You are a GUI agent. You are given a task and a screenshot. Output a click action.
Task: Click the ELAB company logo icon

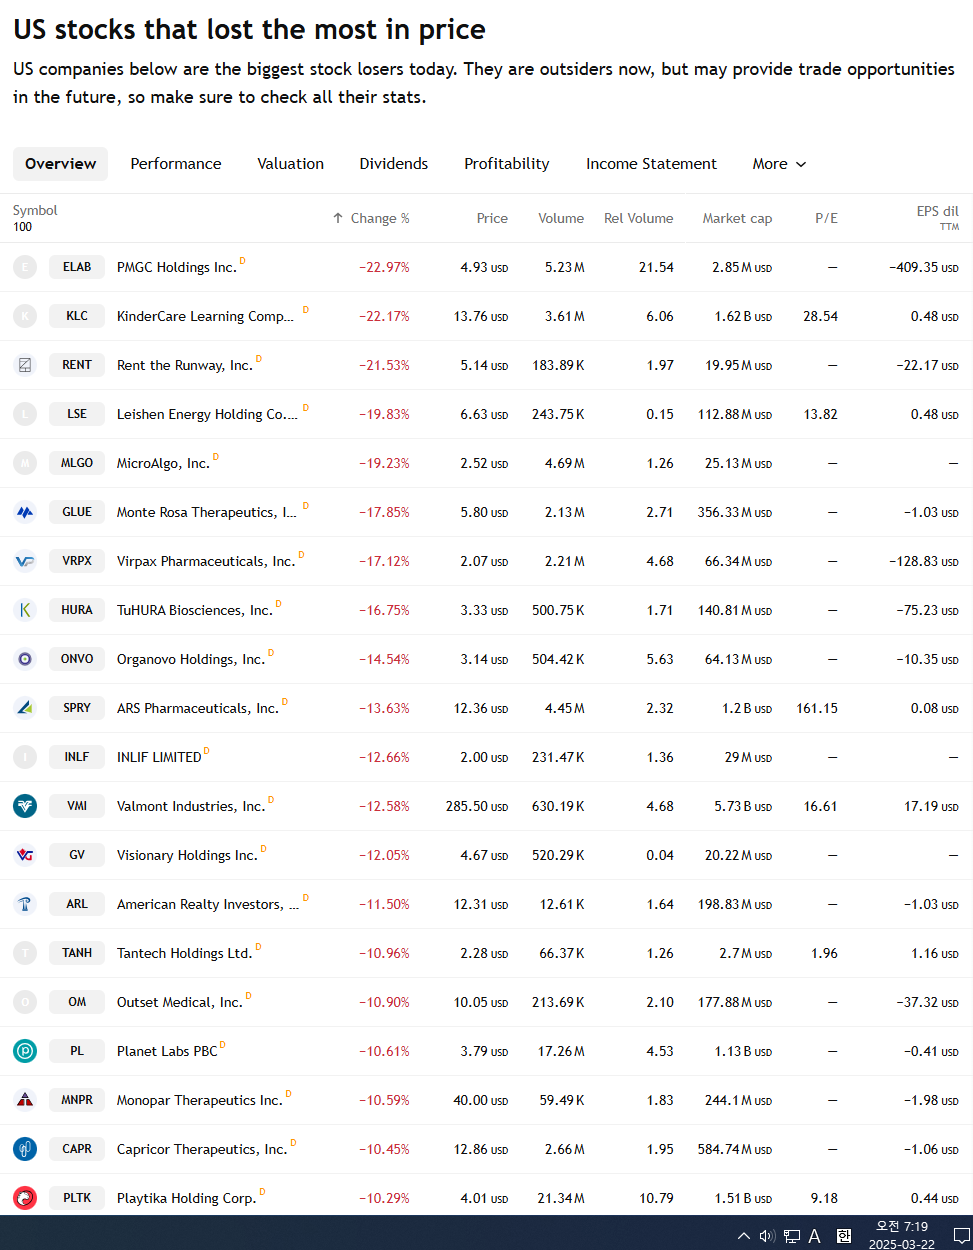pos(25,267)
